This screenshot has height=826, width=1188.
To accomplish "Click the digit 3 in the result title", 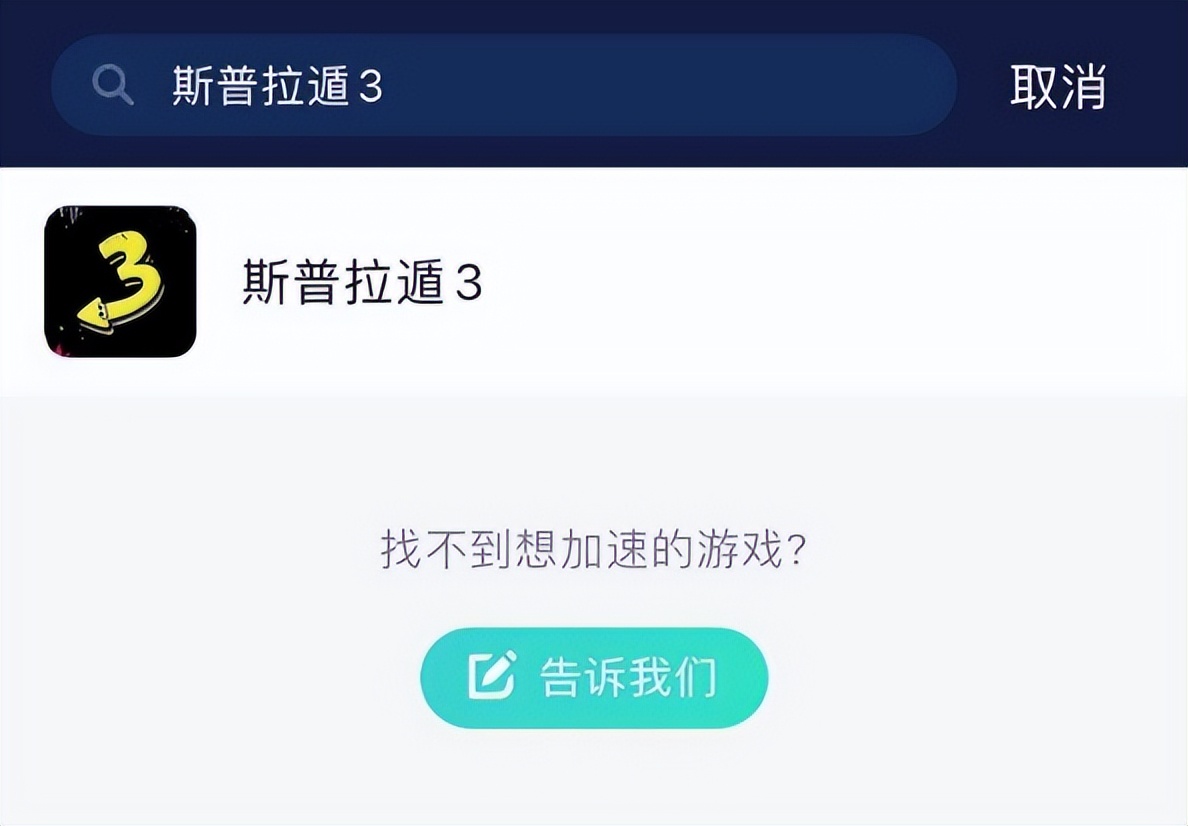I will 468,283.
